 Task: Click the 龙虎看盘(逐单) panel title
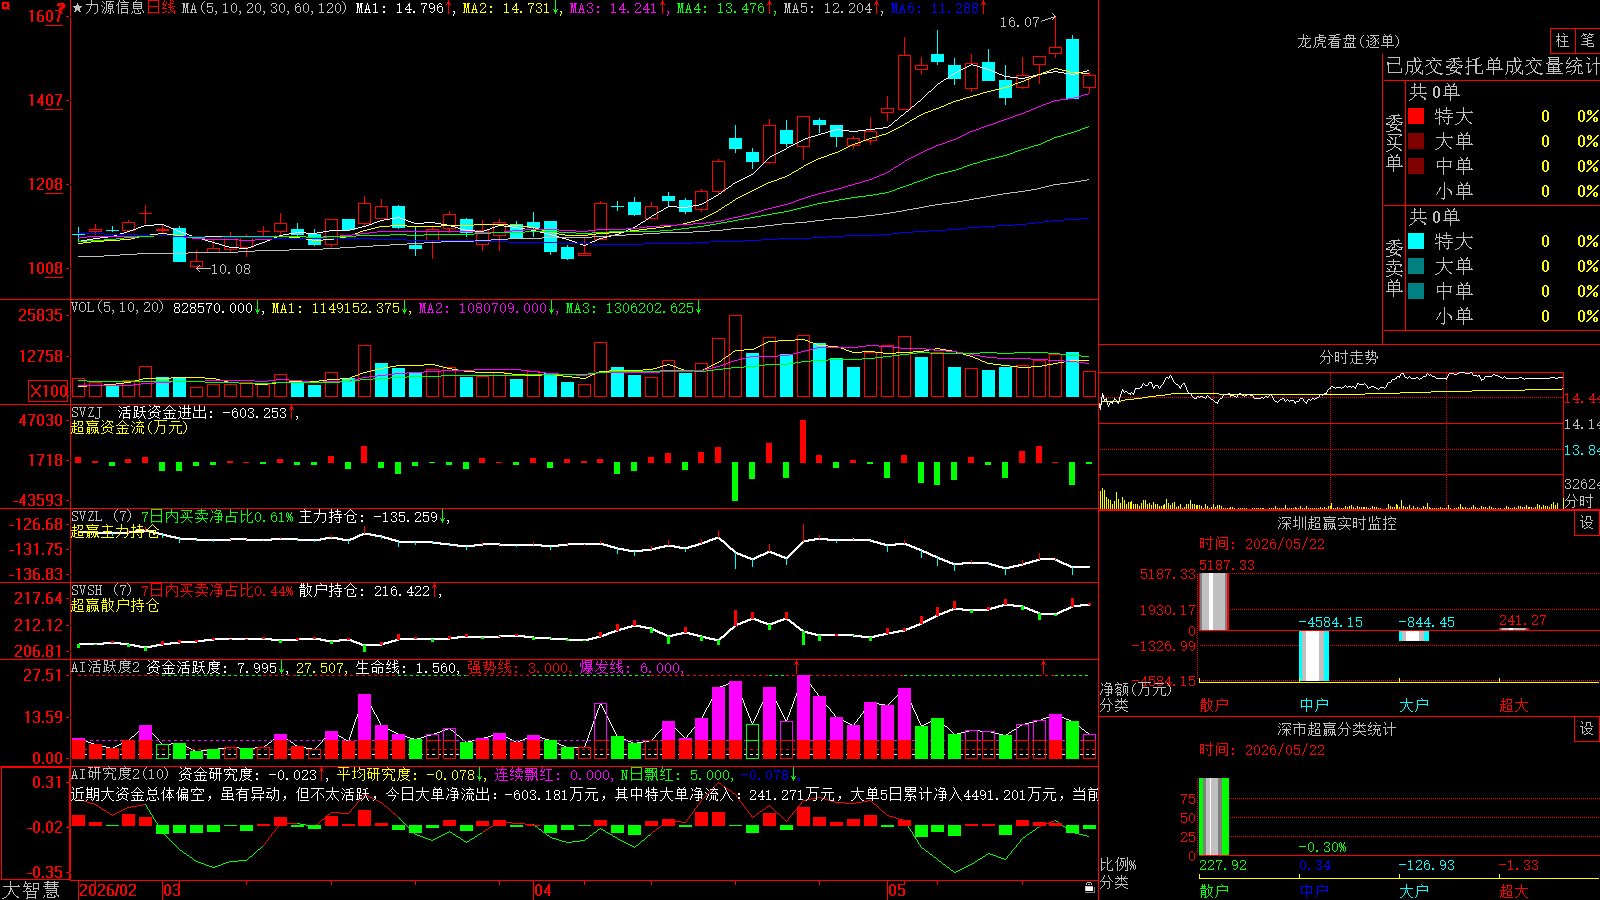click(x=1348, y=41)
